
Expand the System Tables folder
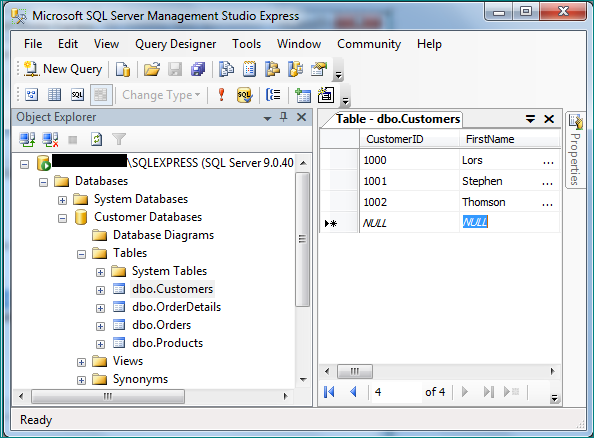(100, 272)
